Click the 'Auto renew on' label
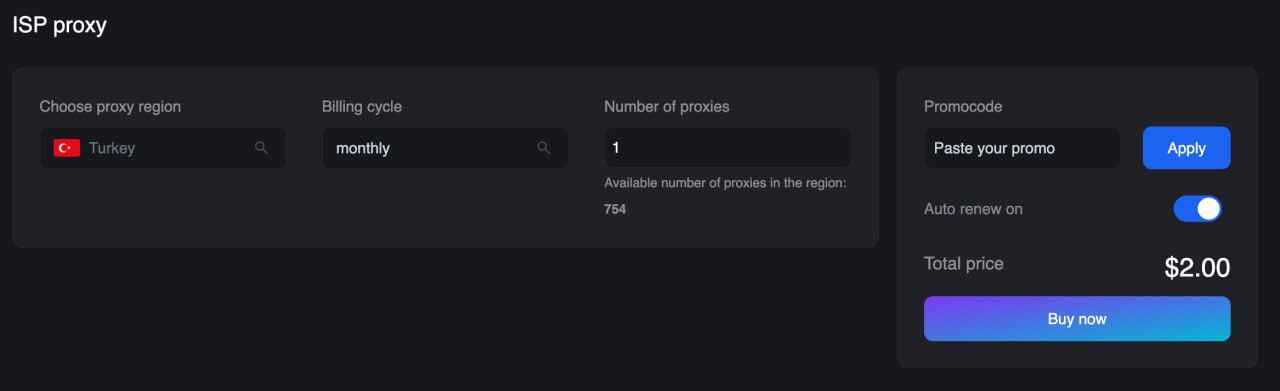1280x391 pixels. [973, 209]
